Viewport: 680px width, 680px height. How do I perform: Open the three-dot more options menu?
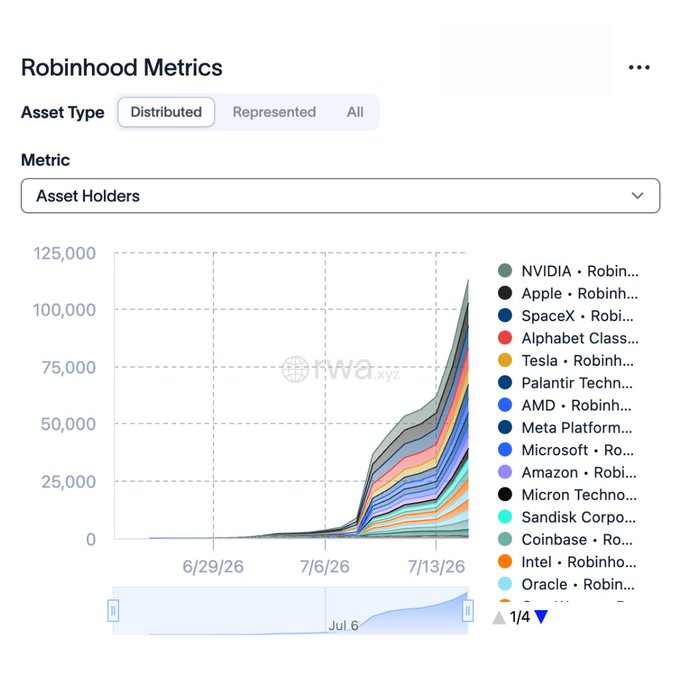pos(639,67)
